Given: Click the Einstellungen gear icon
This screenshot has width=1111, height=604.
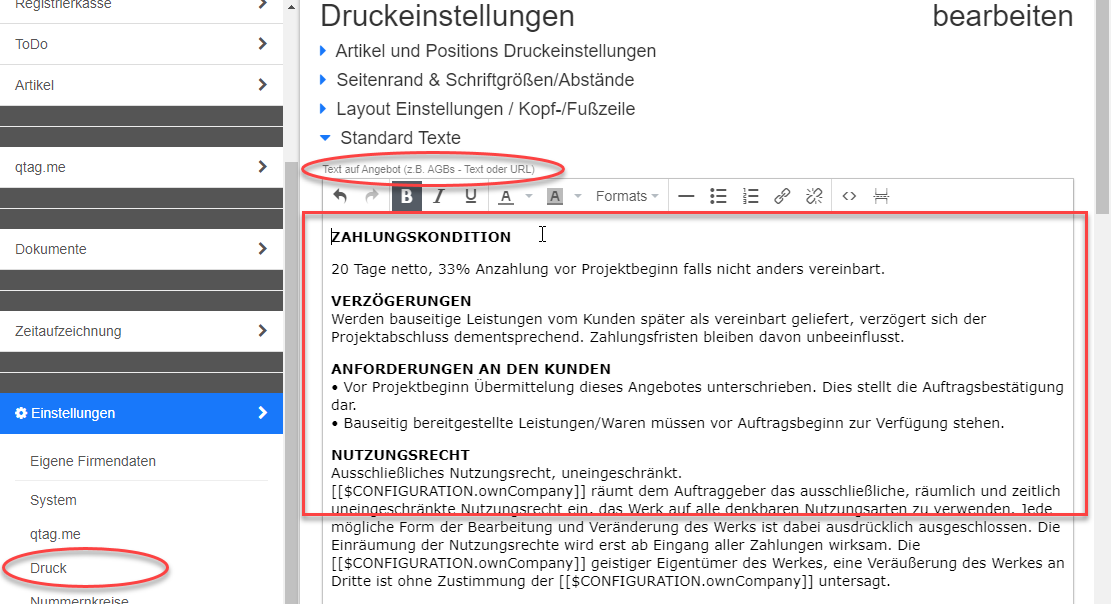Looking at the screenshot, I should point(21,413).
